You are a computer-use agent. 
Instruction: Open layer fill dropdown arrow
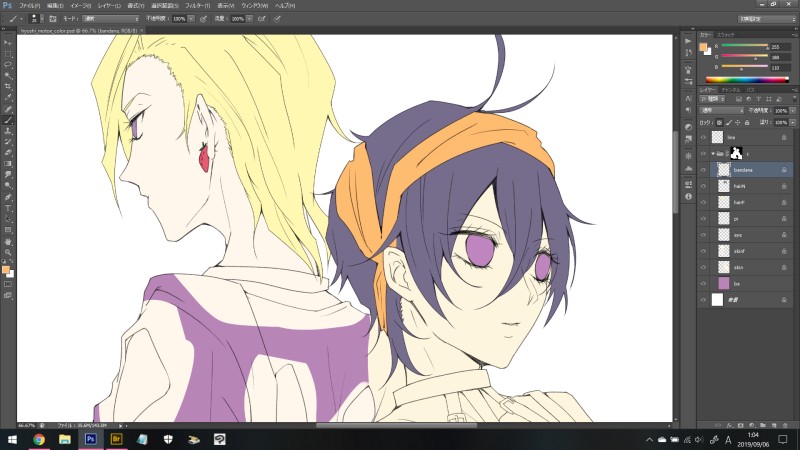(x=792, y=122)
